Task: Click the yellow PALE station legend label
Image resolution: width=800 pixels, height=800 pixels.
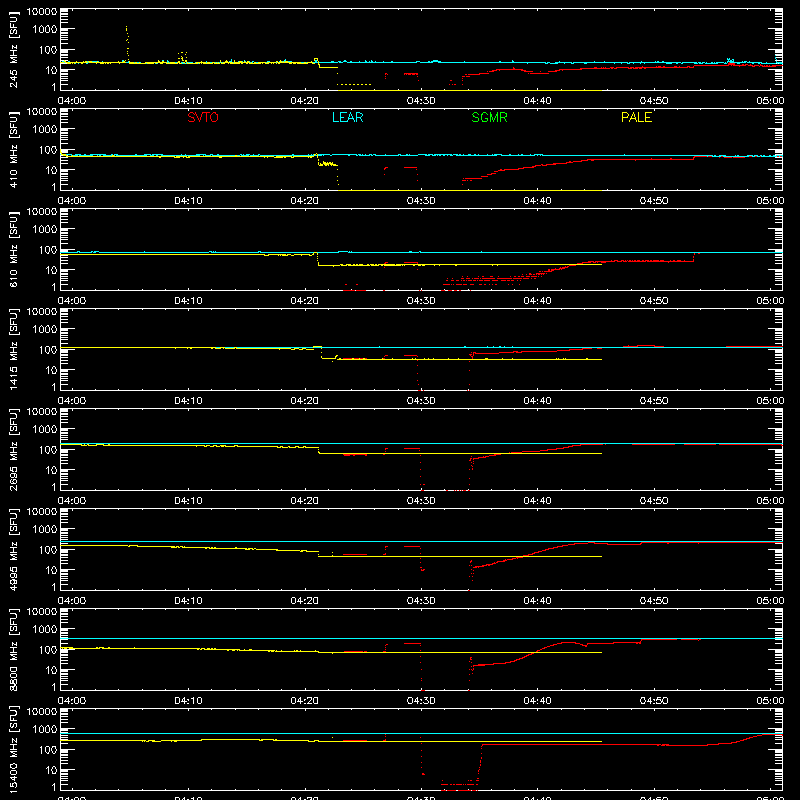Action: click(636, 117)
